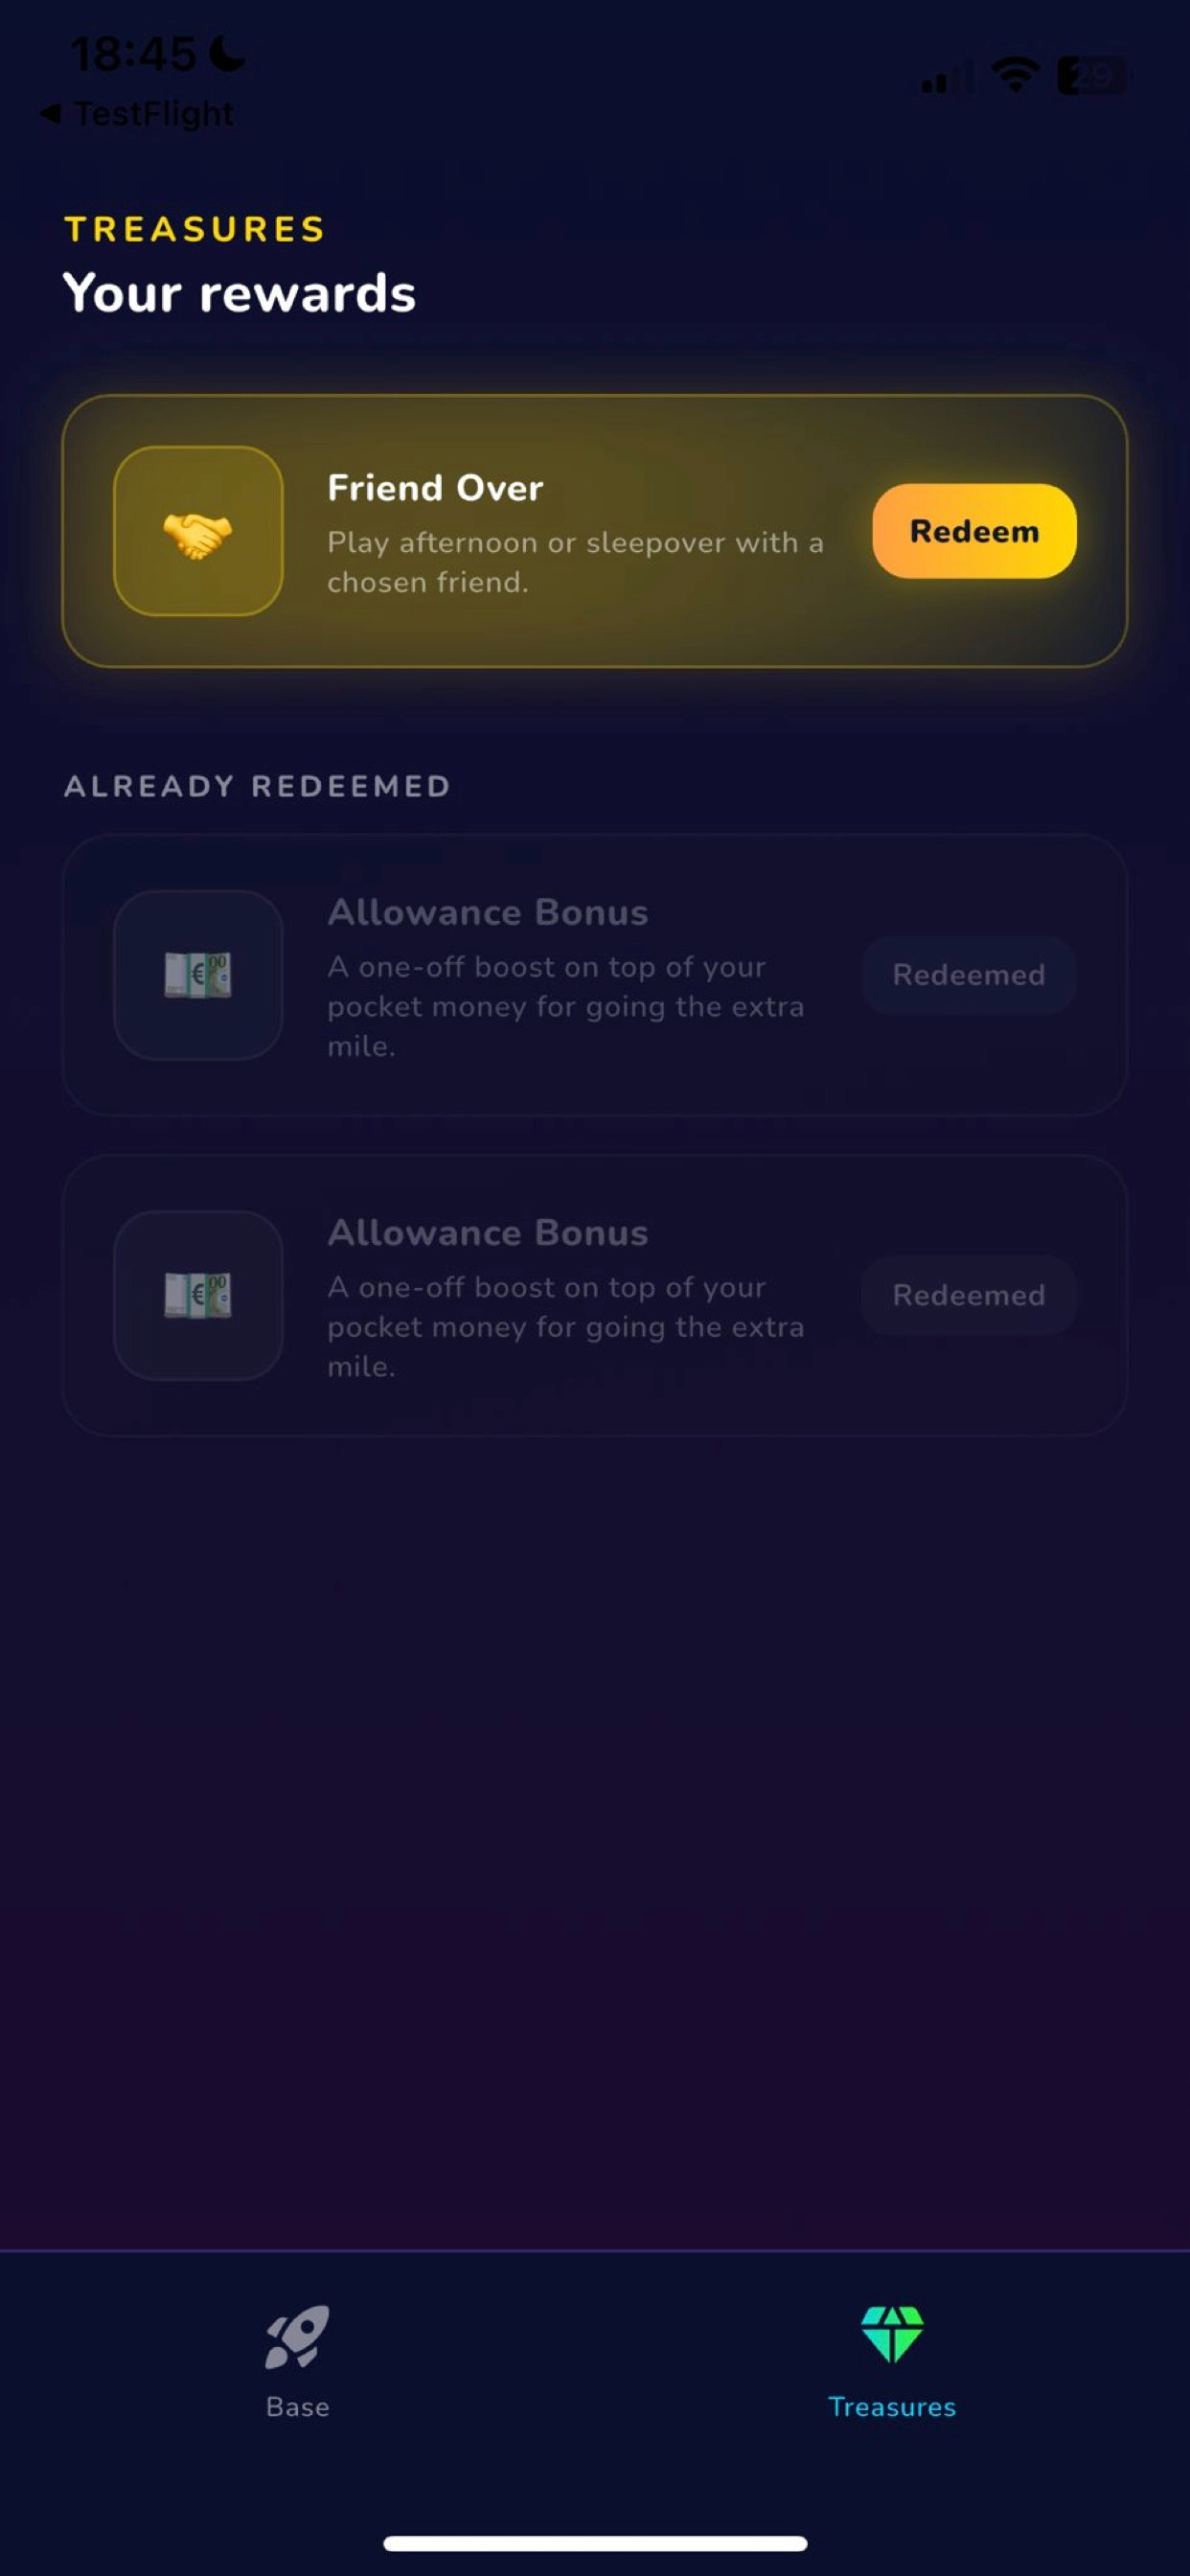Tap the Wi-Fi status icon
This screenshot has width=1190, height=2576.
point(1015,75)
